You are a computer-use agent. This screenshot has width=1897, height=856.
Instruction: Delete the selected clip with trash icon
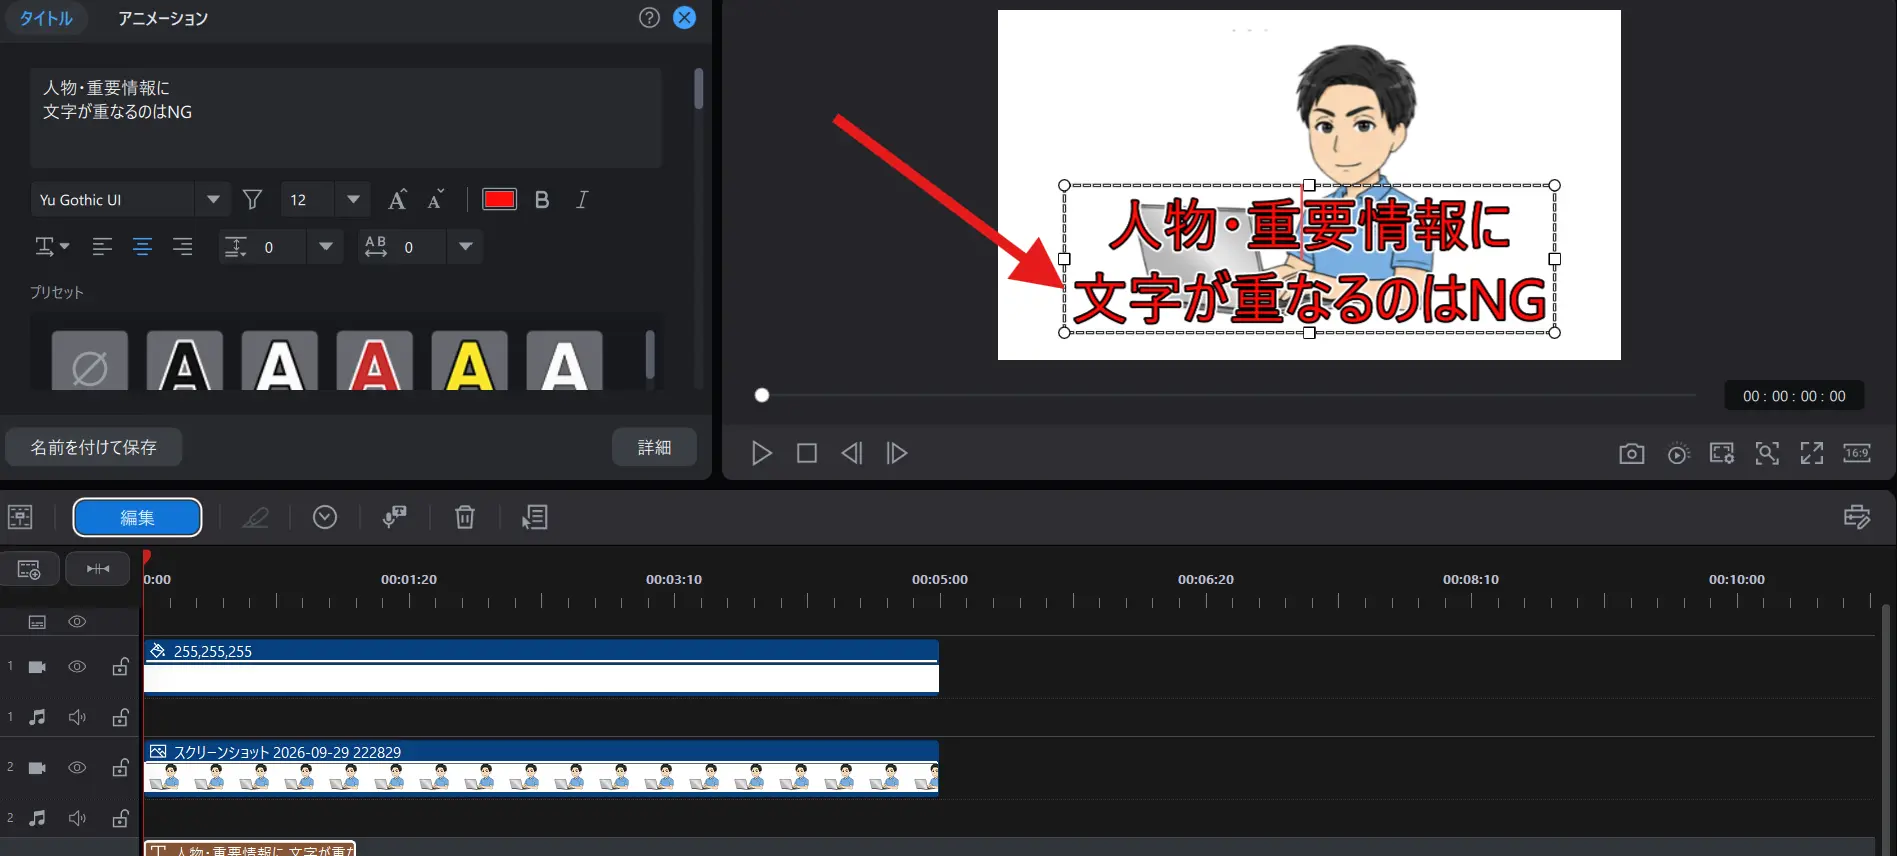tap(465, 517)
